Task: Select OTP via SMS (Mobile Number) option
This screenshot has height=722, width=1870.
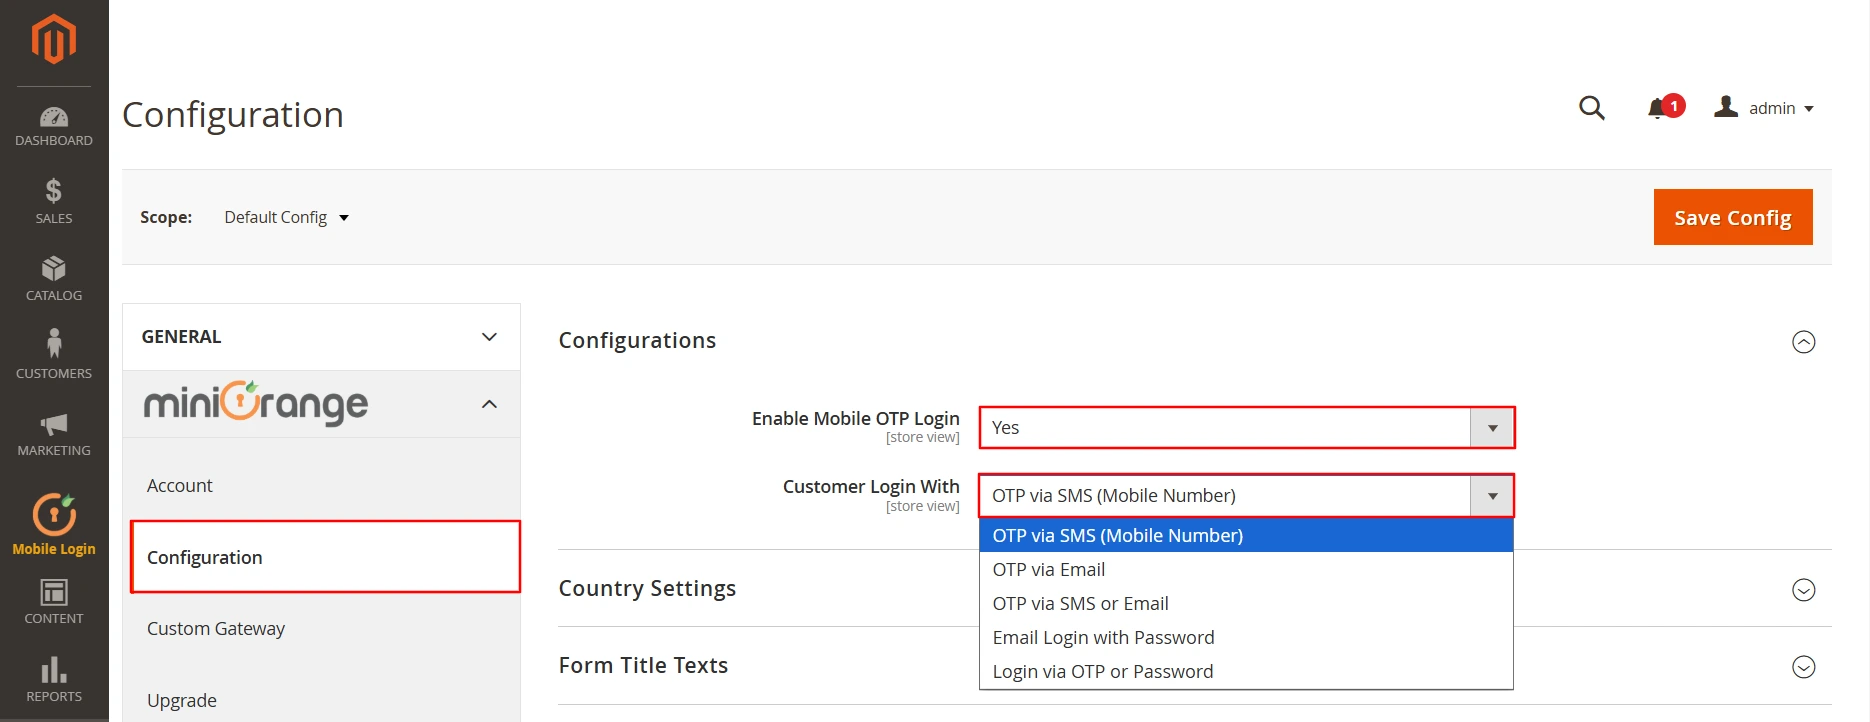Action: (x=1246, y=536)
